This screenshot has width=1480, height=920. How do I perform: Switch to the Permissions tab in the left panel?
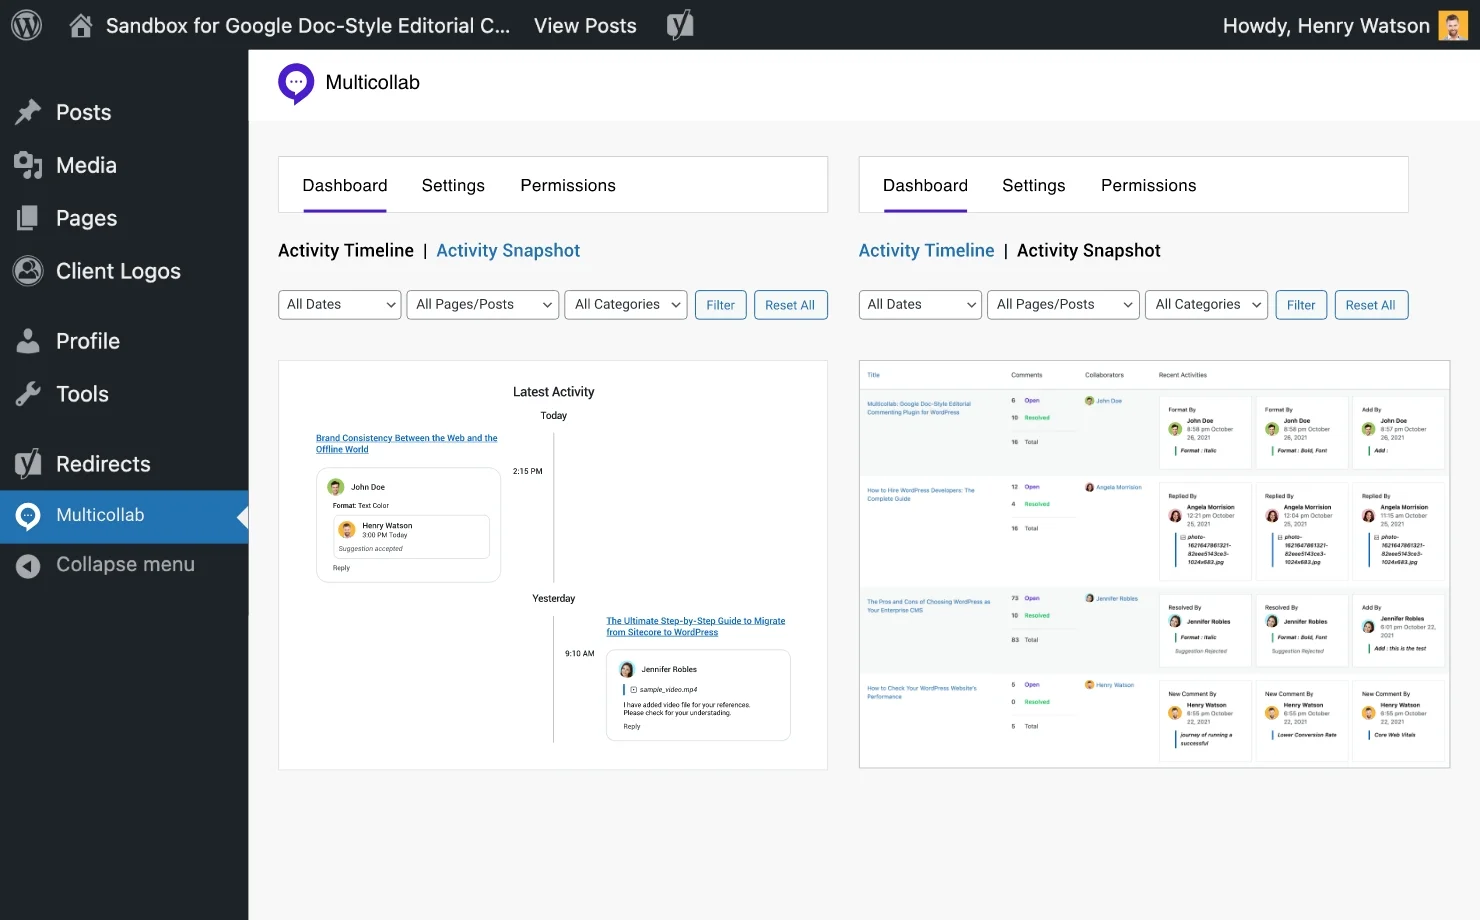coord(568,186)
